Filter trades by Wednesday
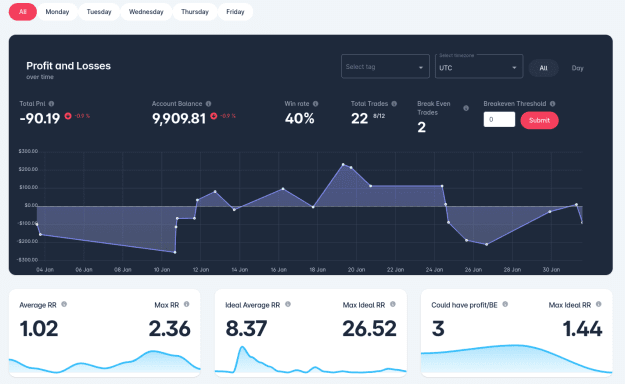The width and height of the screenshot is (625, 384). (x=146, y=12)
